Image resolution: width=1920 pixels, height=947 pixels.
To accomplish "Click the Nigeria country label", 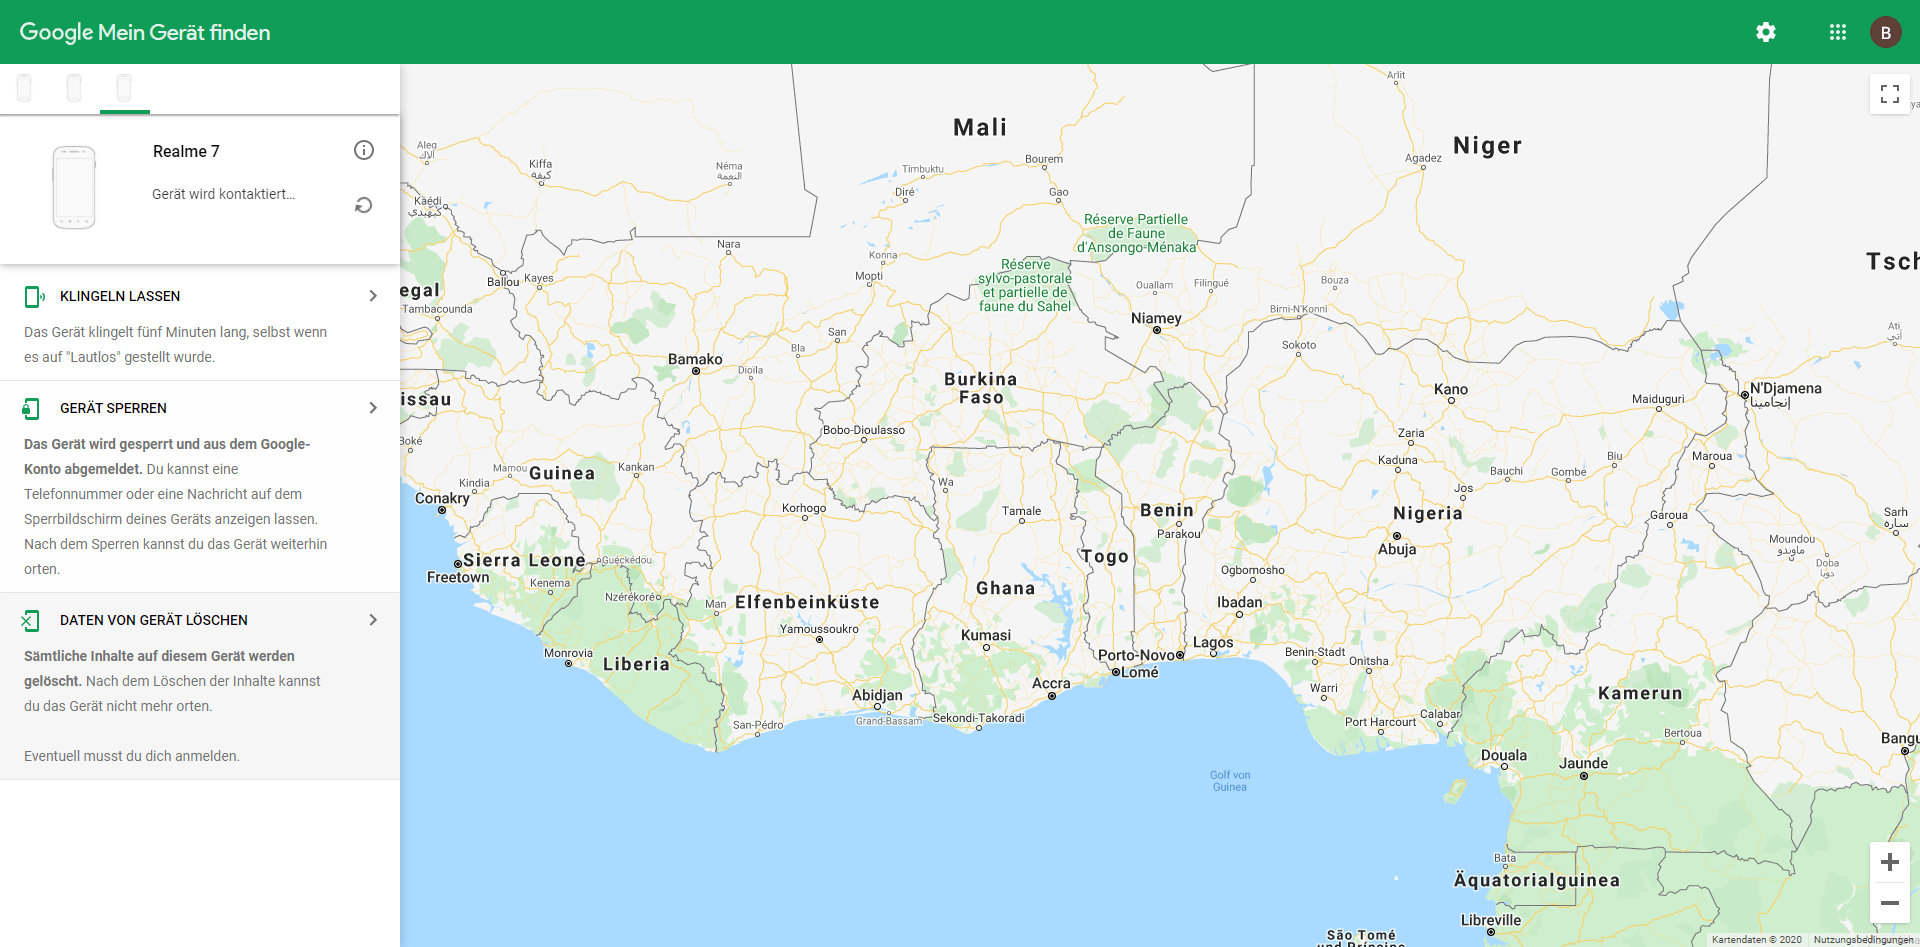I will coord(1428,513).
